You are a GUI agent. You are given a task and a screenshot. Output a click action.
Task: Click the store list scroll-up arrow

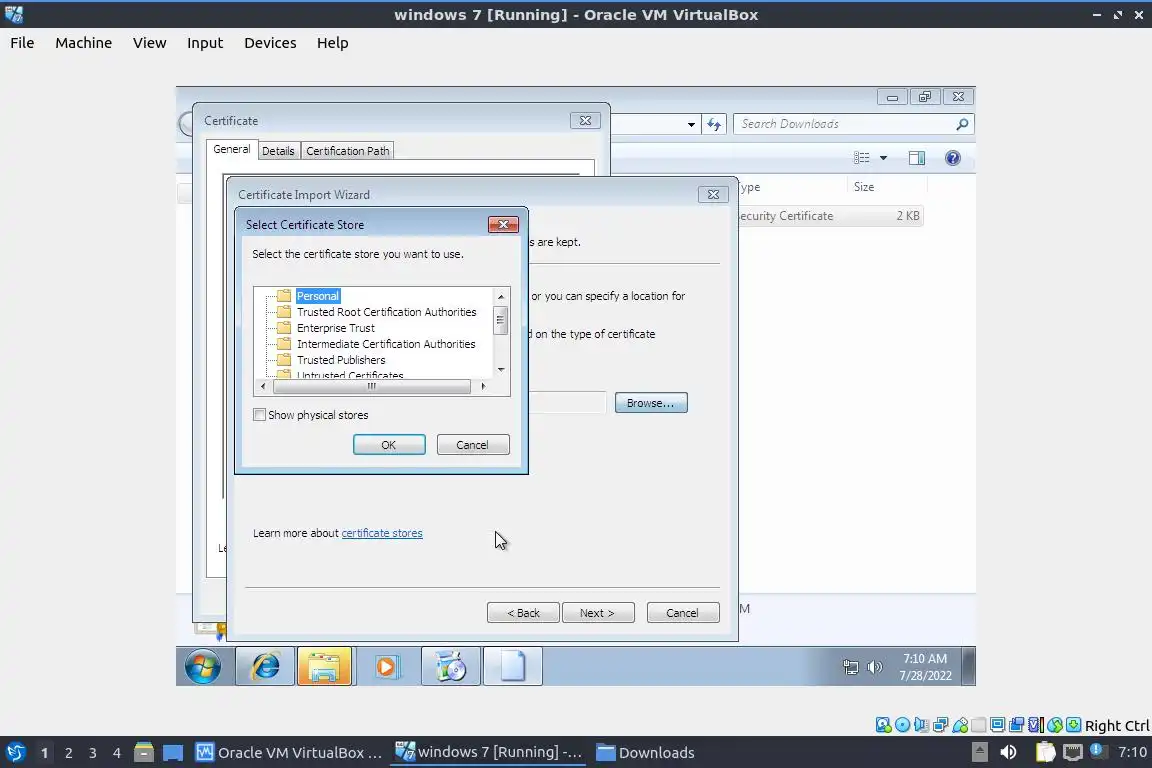click(x=501, y=296)
